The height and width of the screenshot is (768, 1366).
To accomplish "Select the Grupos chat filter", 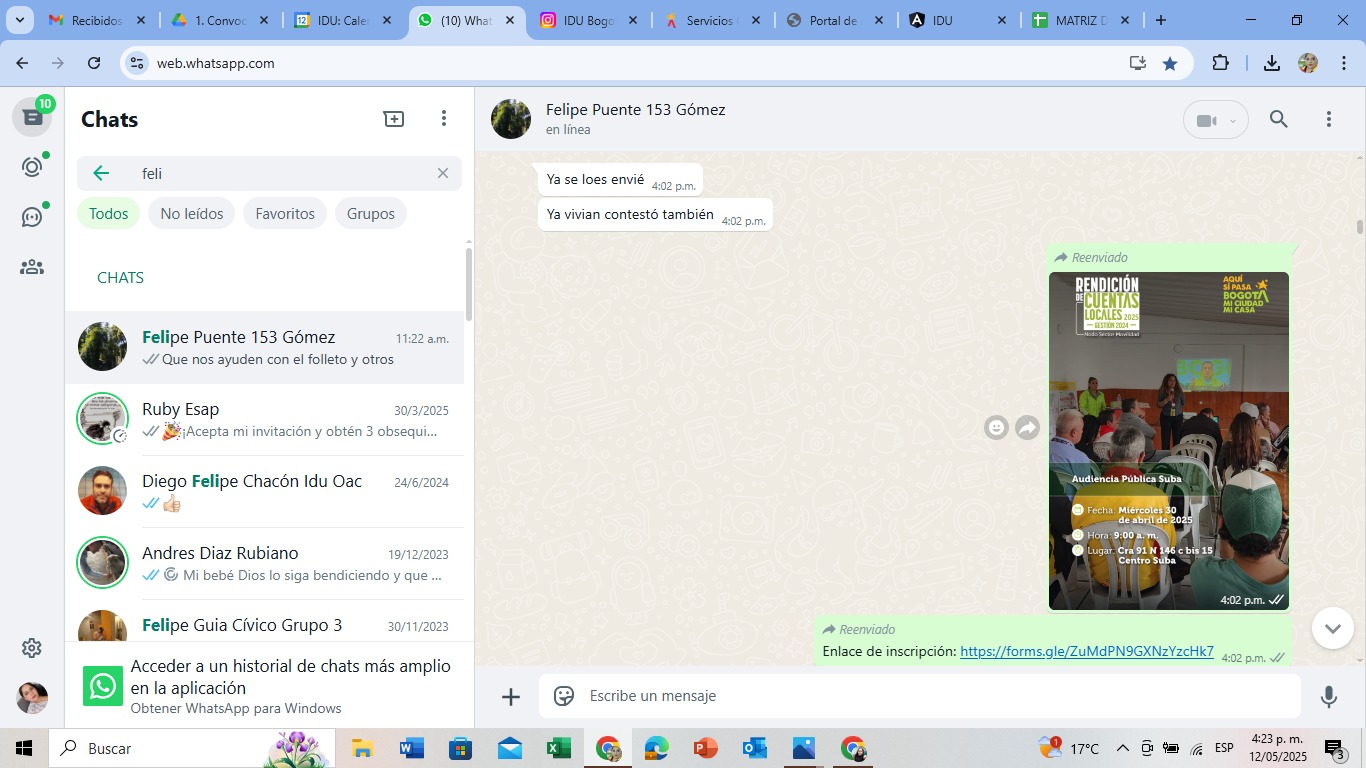I will (x=371, y=213).
